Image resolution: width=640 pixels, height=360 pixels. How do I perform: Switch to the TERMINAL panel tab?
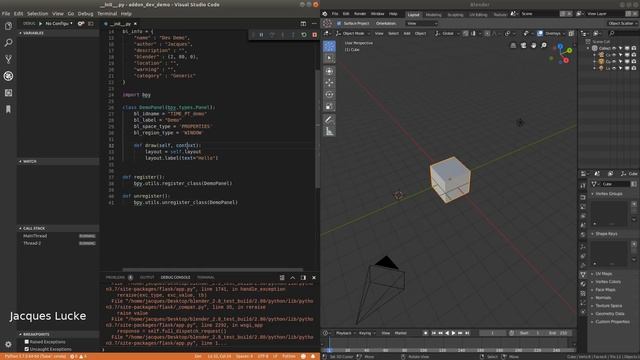pyautogui.click(x=206, y=278)
